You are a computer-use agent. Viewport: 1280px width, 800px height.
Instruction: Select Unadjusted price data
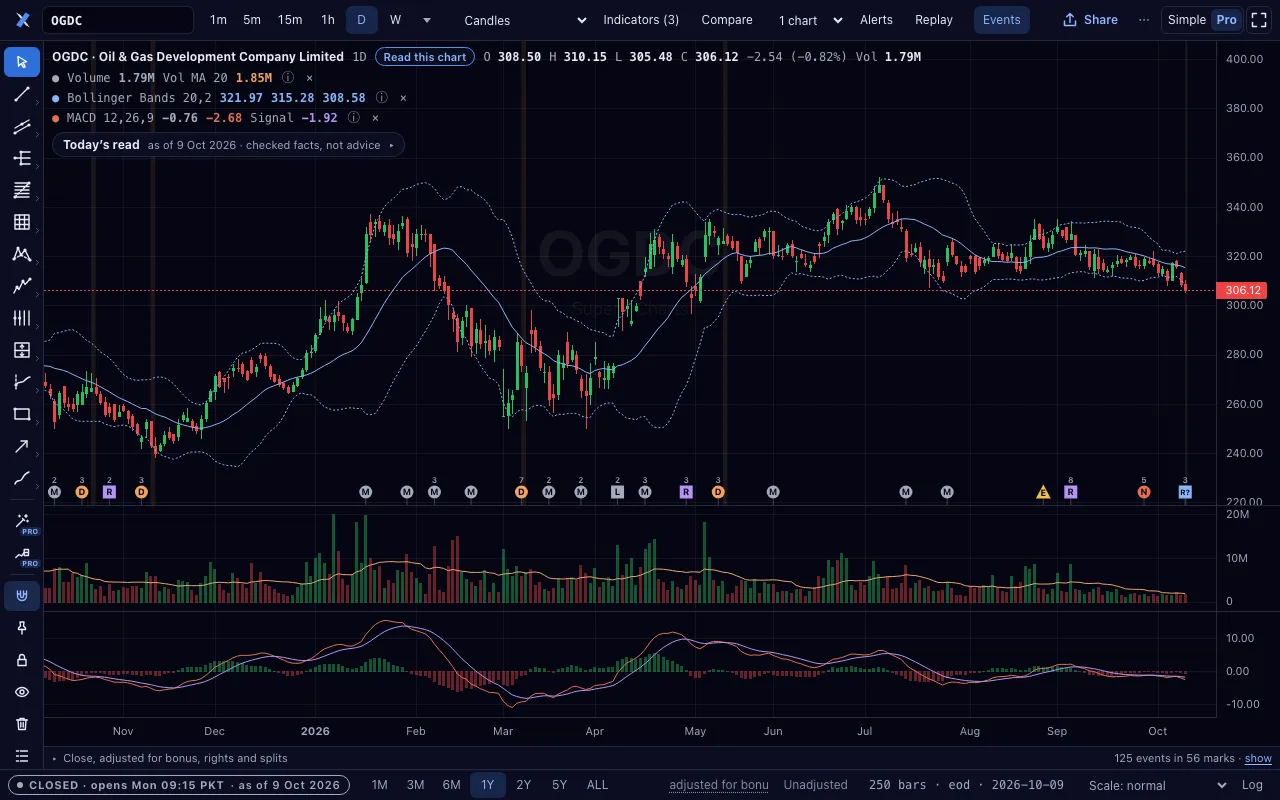coord(815,785)
